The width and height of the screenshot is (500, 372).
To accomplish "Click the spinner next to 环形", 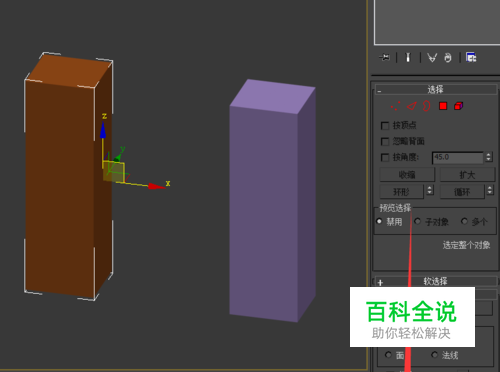I will pyautogui.click(x=430, y=190).
